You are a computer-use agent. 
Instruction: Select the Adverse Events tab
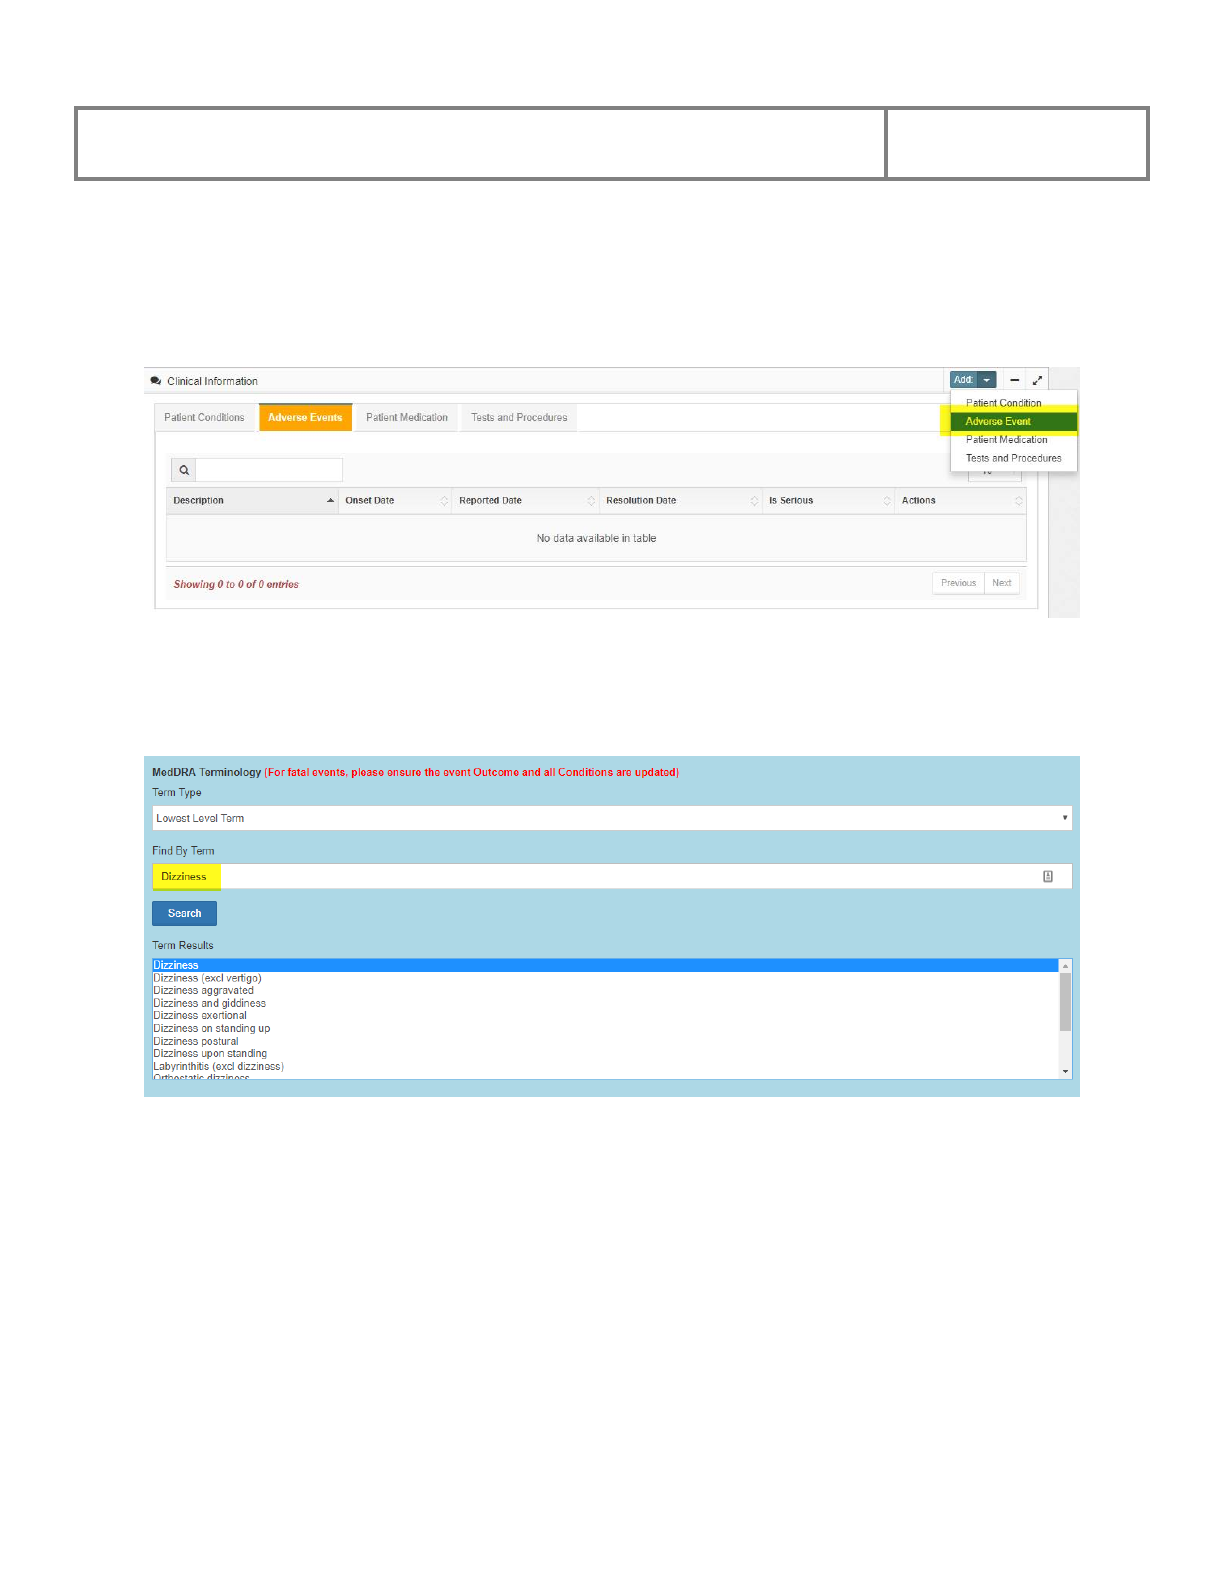tap(305, 418)
